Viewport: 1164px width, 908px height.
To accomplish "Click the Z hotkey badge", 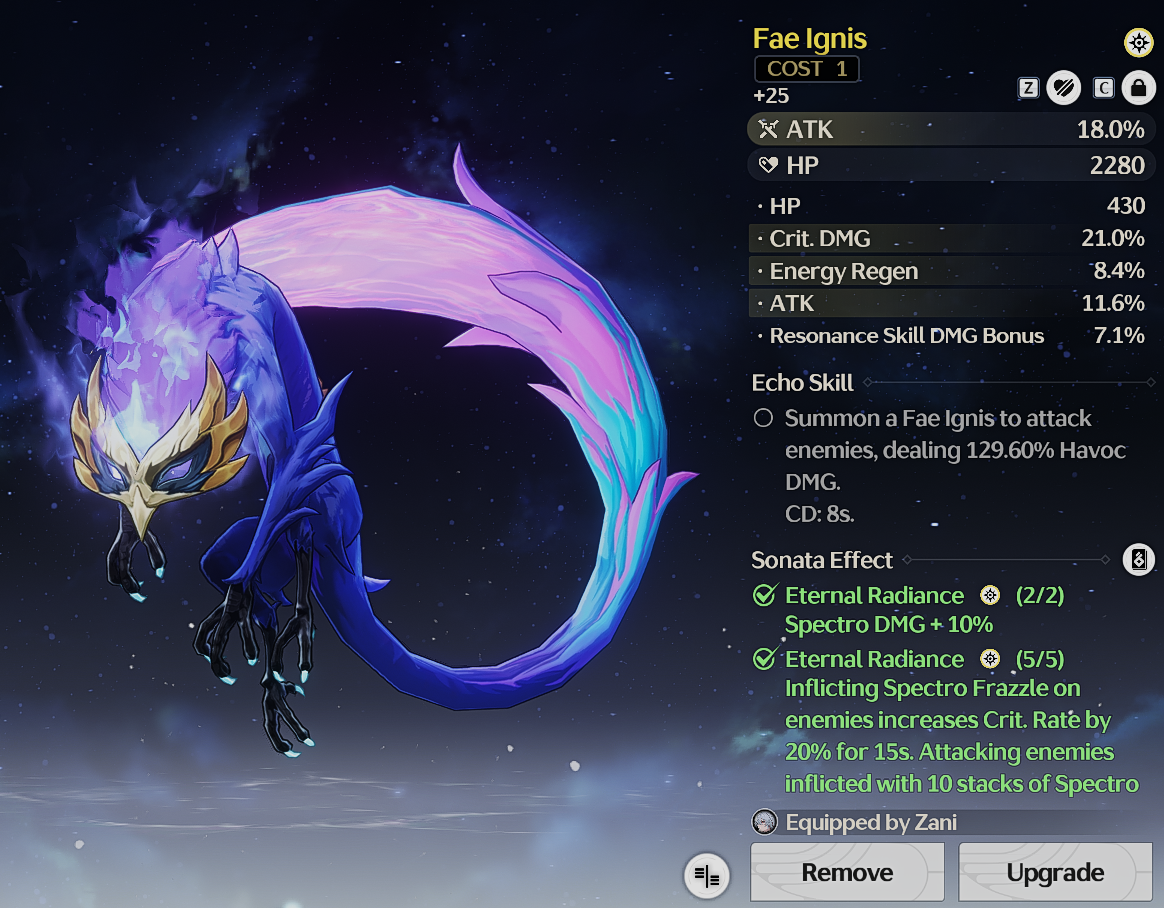I will coord(1028,88).
